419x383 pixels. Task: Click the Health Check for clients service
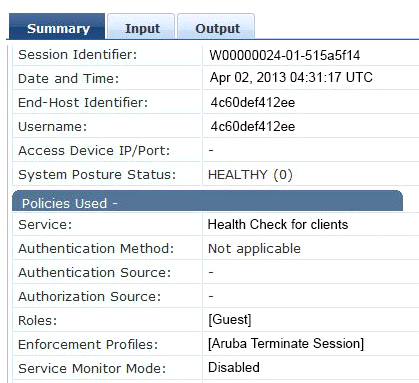278,224
